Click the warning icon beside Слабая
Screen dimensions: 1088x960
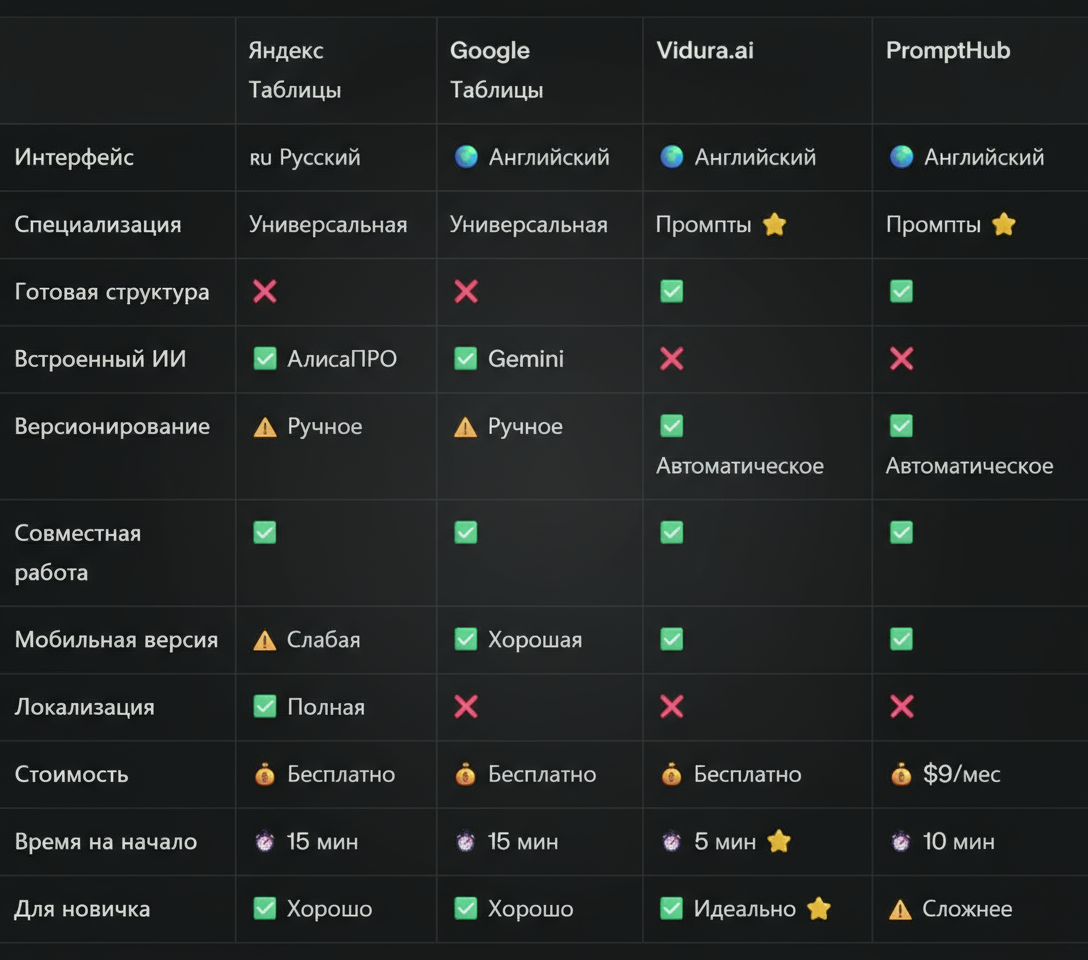265,640
